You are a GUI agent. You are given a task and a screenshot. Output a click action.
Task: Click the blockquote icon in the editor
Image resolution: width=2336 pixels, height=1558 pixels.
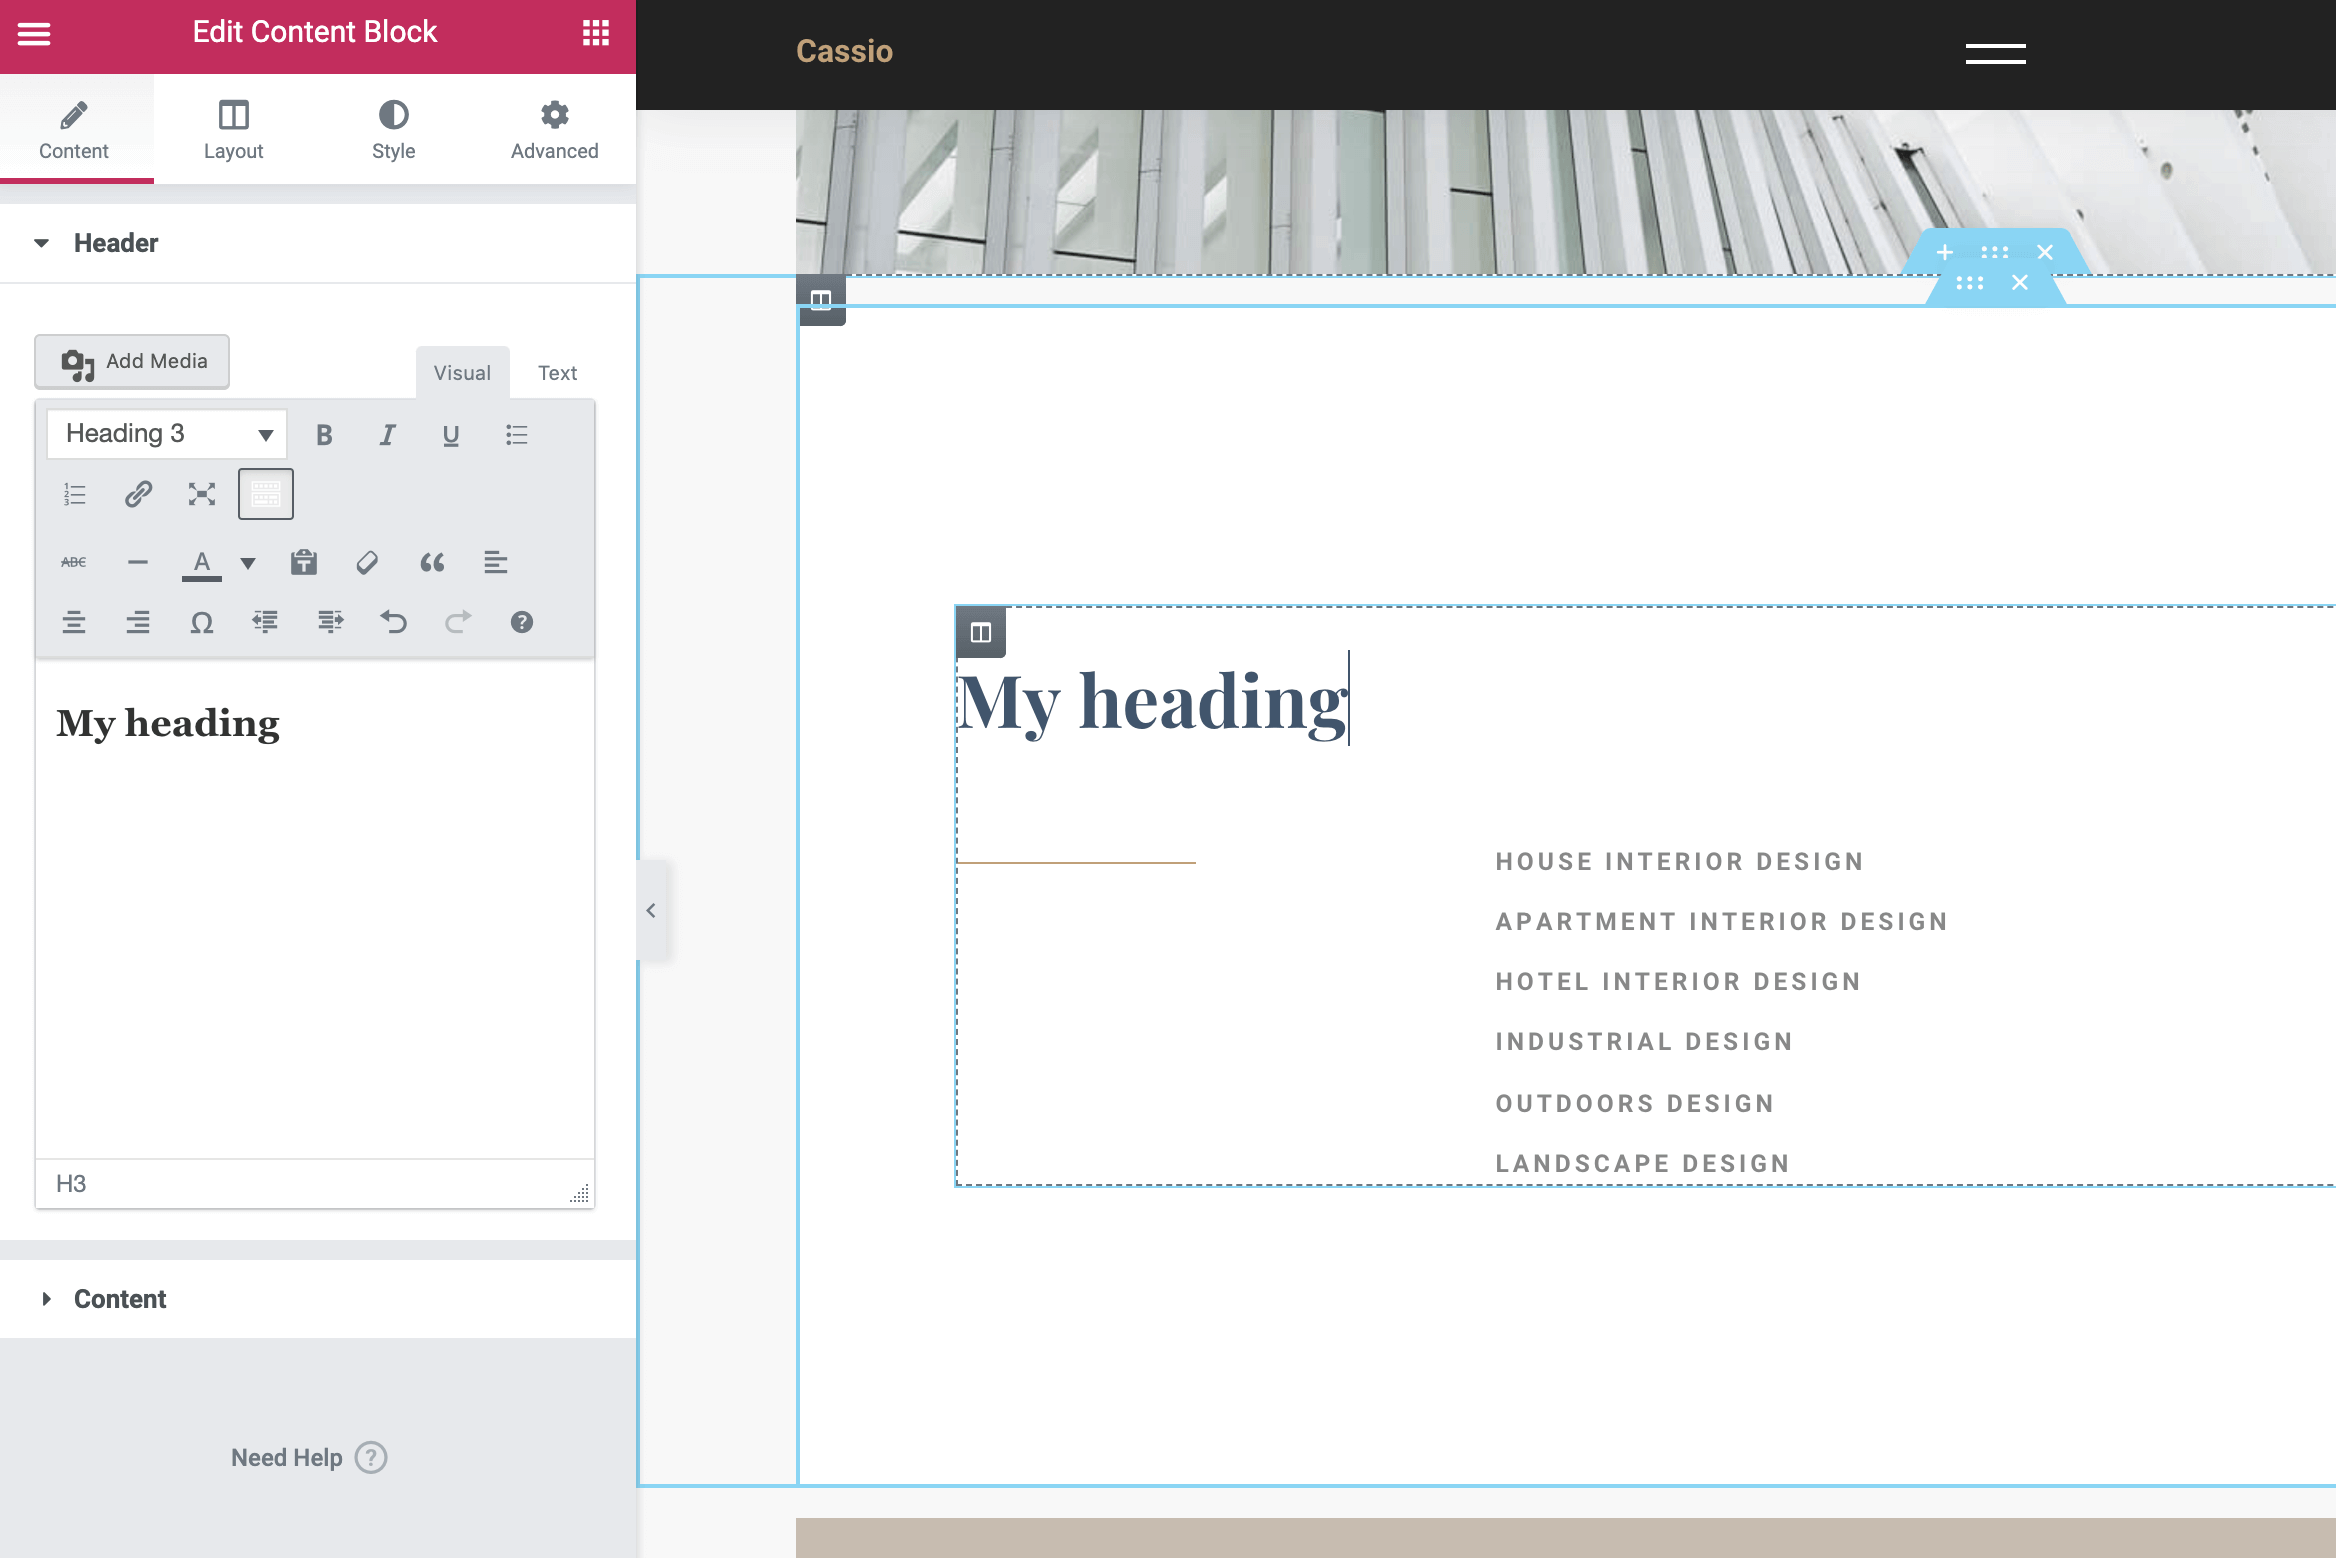[x=432, y=563]
